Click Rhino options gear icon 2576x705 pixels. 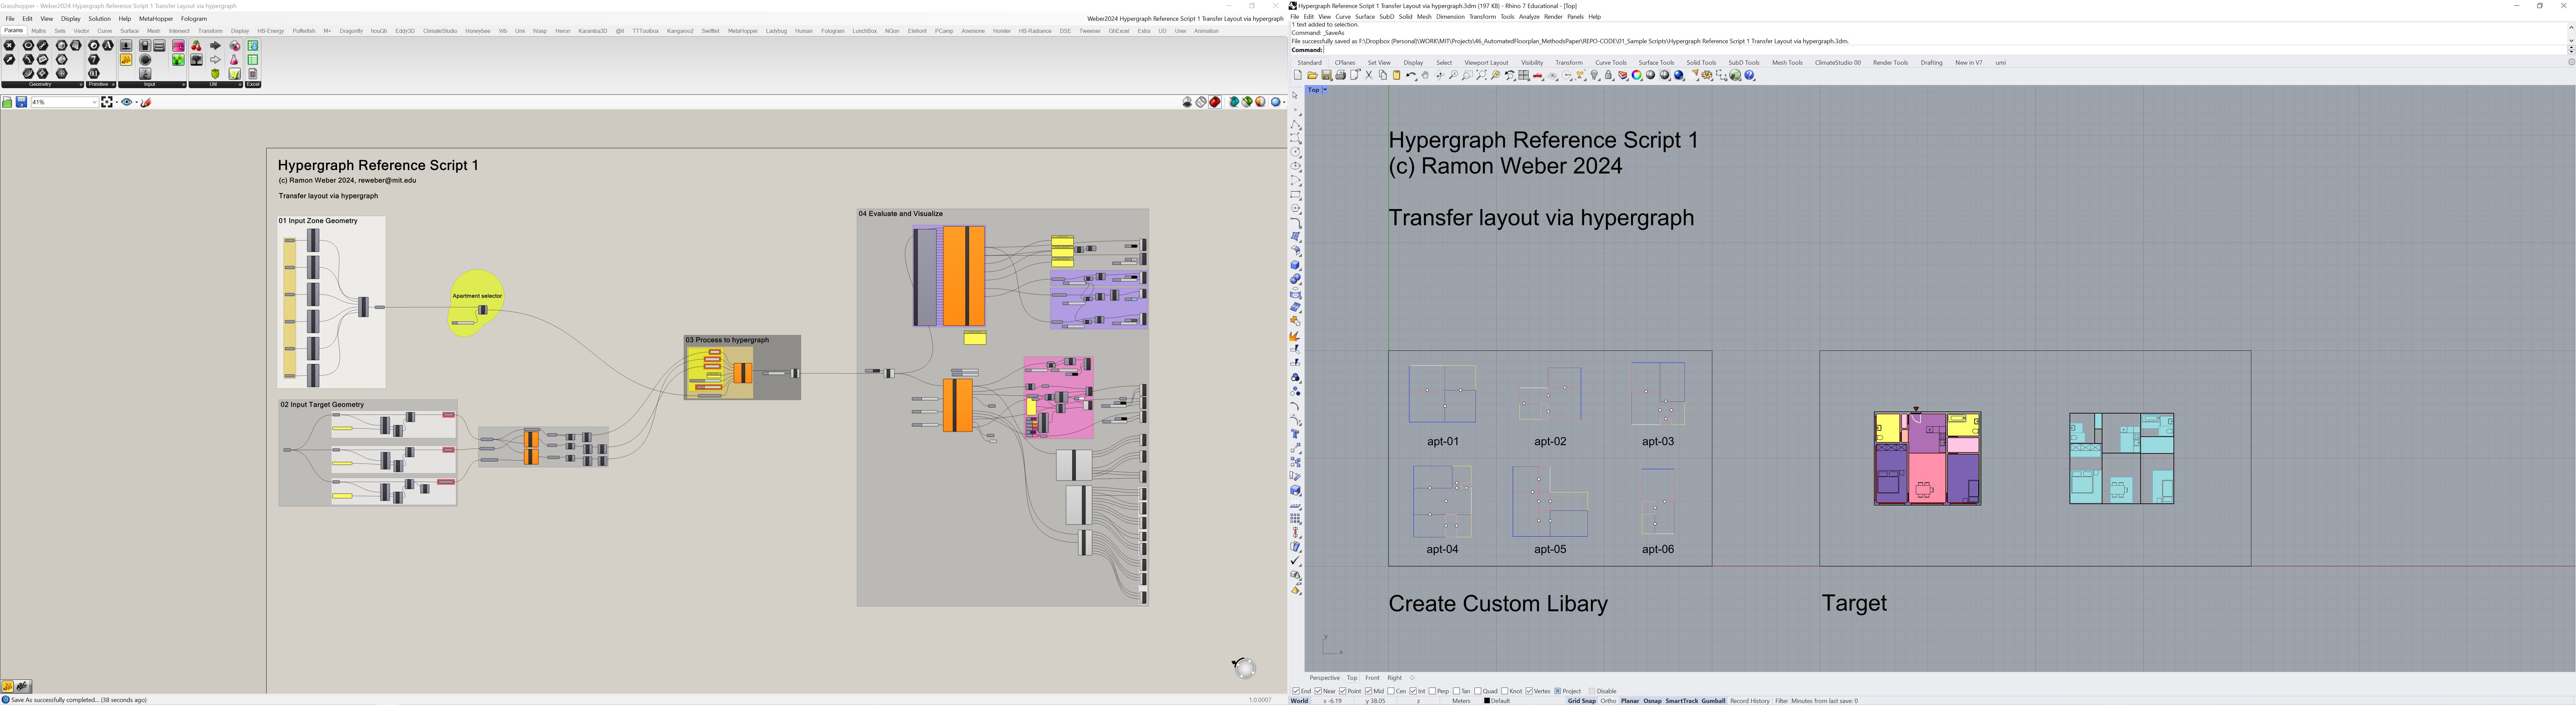point(1707,75)
